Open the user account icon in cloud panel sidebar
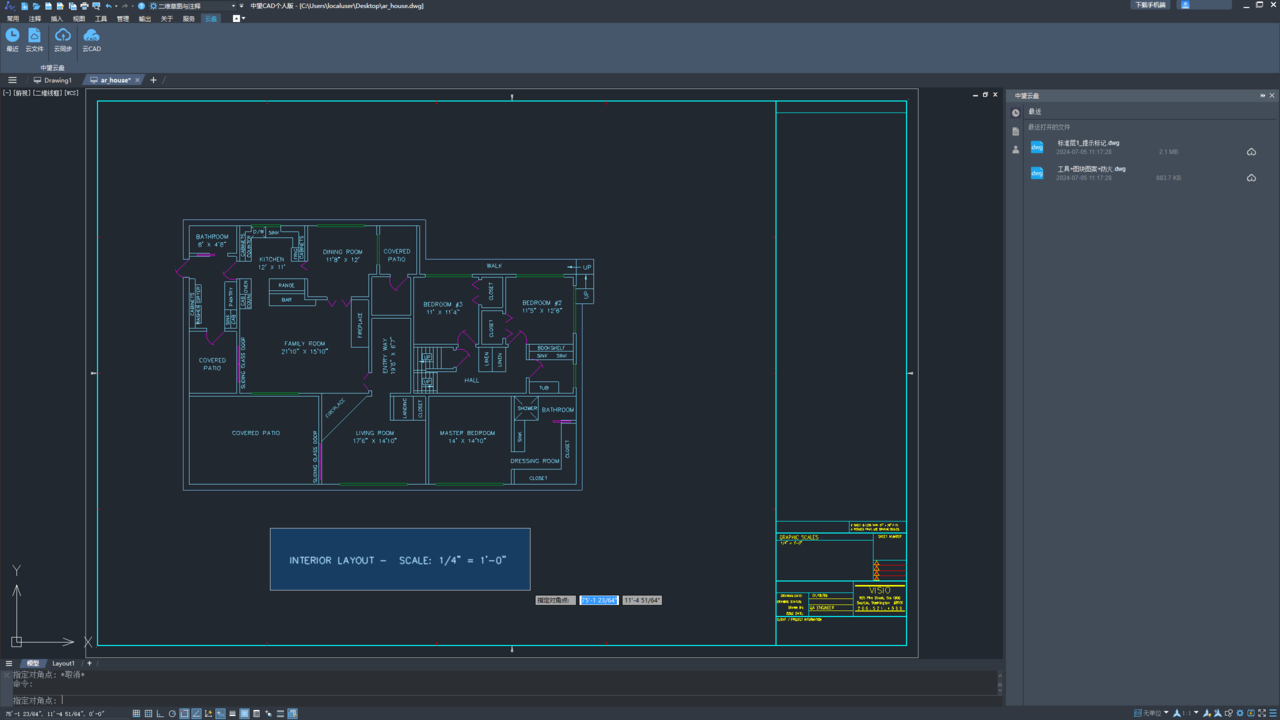The image size is (1280, 720). click(1016, 150)
